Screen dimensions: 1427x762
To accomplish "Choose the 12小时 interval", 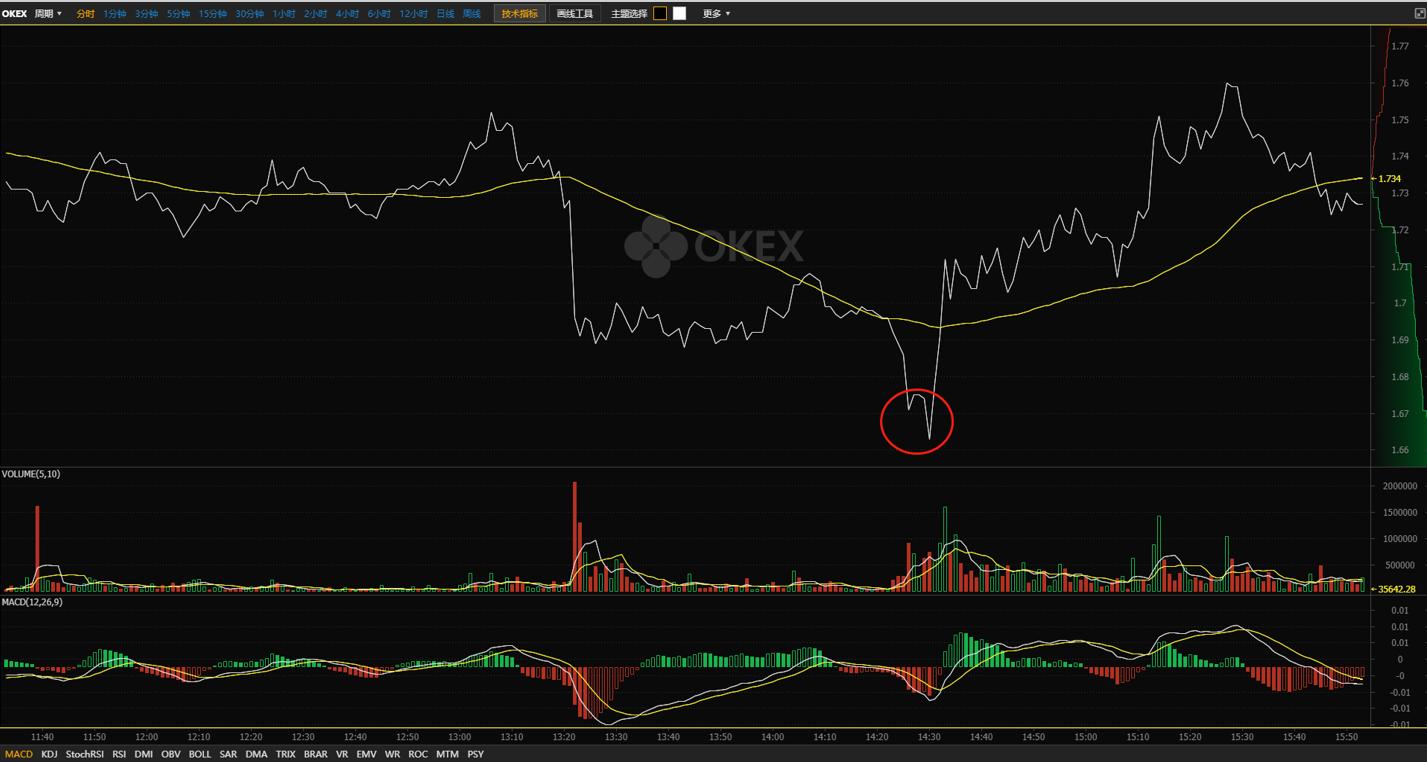I will [414, 14].
